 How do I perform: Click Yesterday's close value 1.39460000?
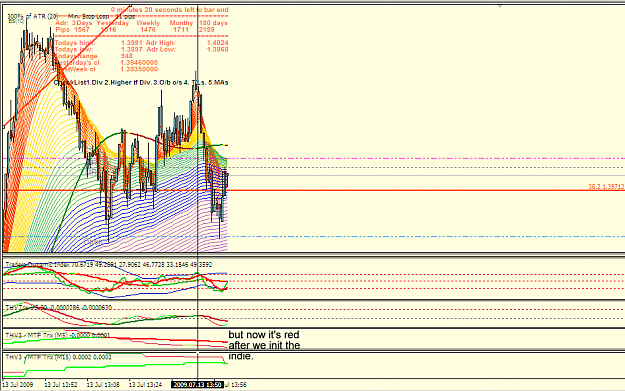pos(139,63)
